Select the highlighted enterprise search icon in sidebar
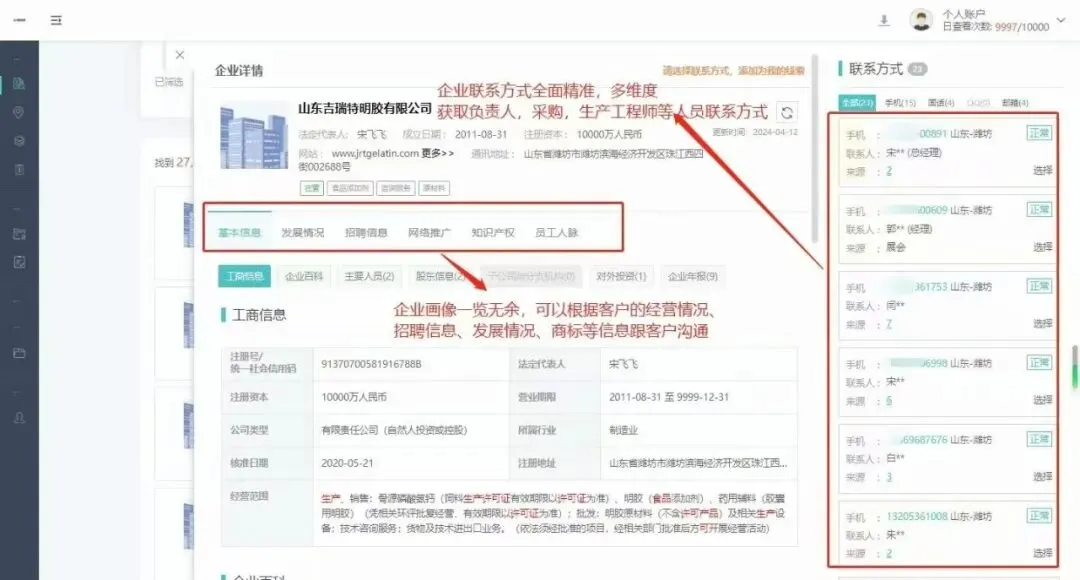Screen dimensions: 1080x580 pos(20,84)
